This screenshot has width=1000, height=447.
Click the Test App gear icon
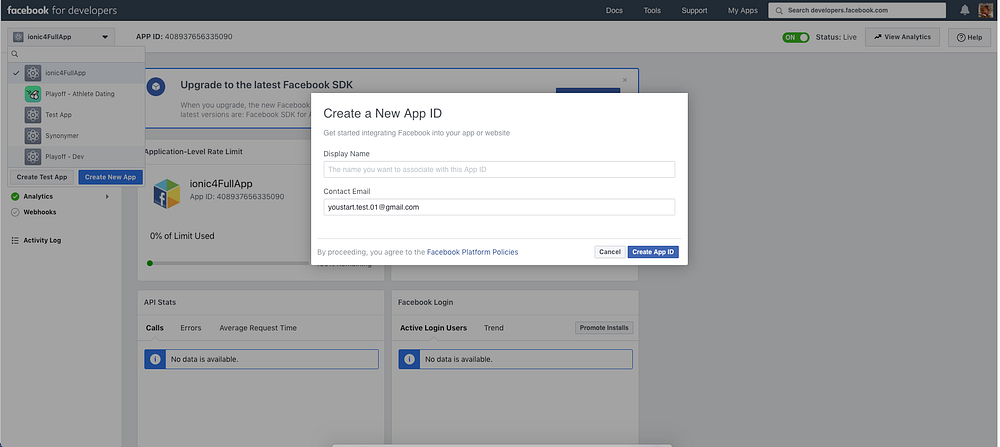[x=33, y=115]
